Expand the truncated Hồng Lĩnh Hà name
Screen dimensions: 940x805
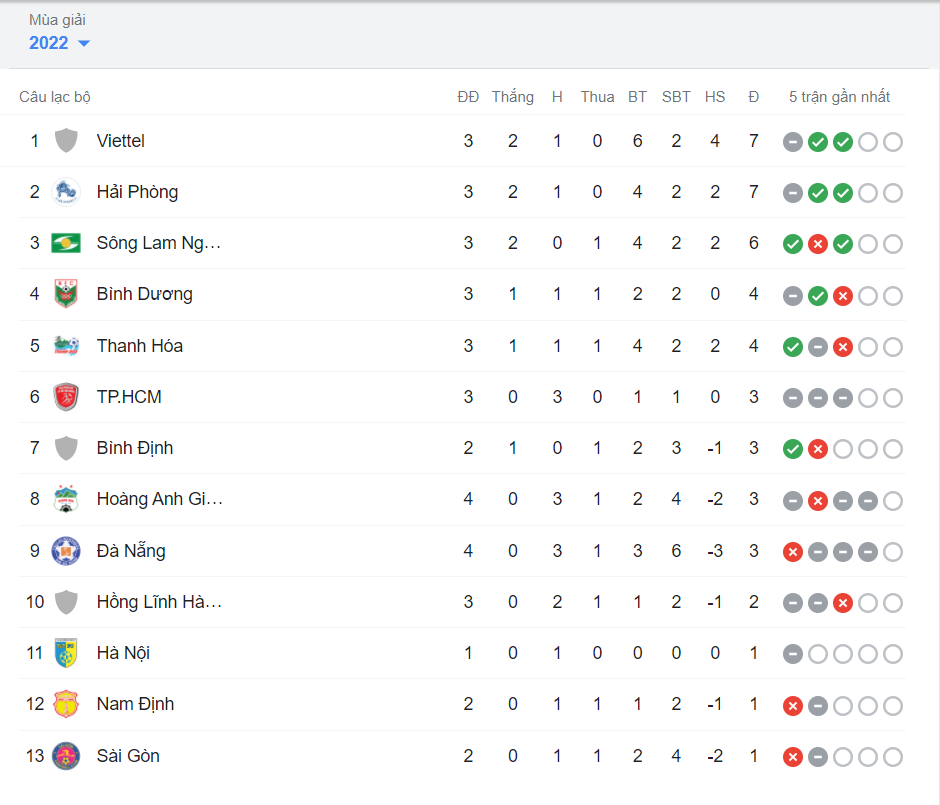point(160,602)
